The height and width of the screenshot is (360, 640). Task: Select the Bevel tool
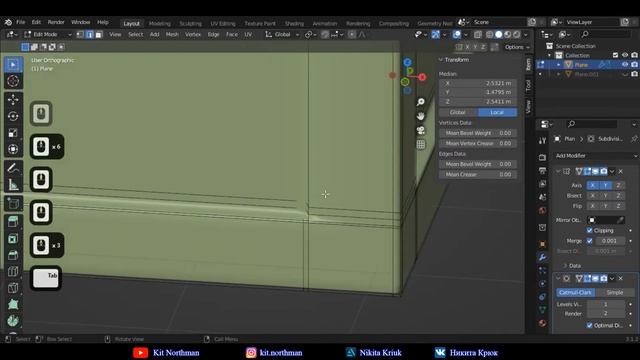(x=13, y=255)
